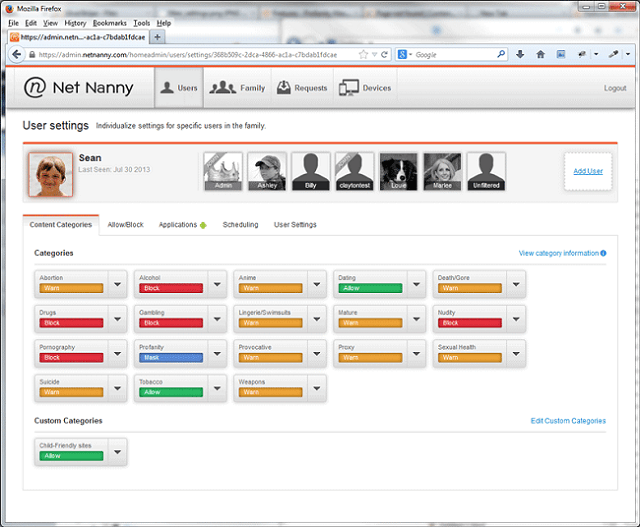
Task: Click the Firefox downloads arrow icon
Action: pos(519,54)
